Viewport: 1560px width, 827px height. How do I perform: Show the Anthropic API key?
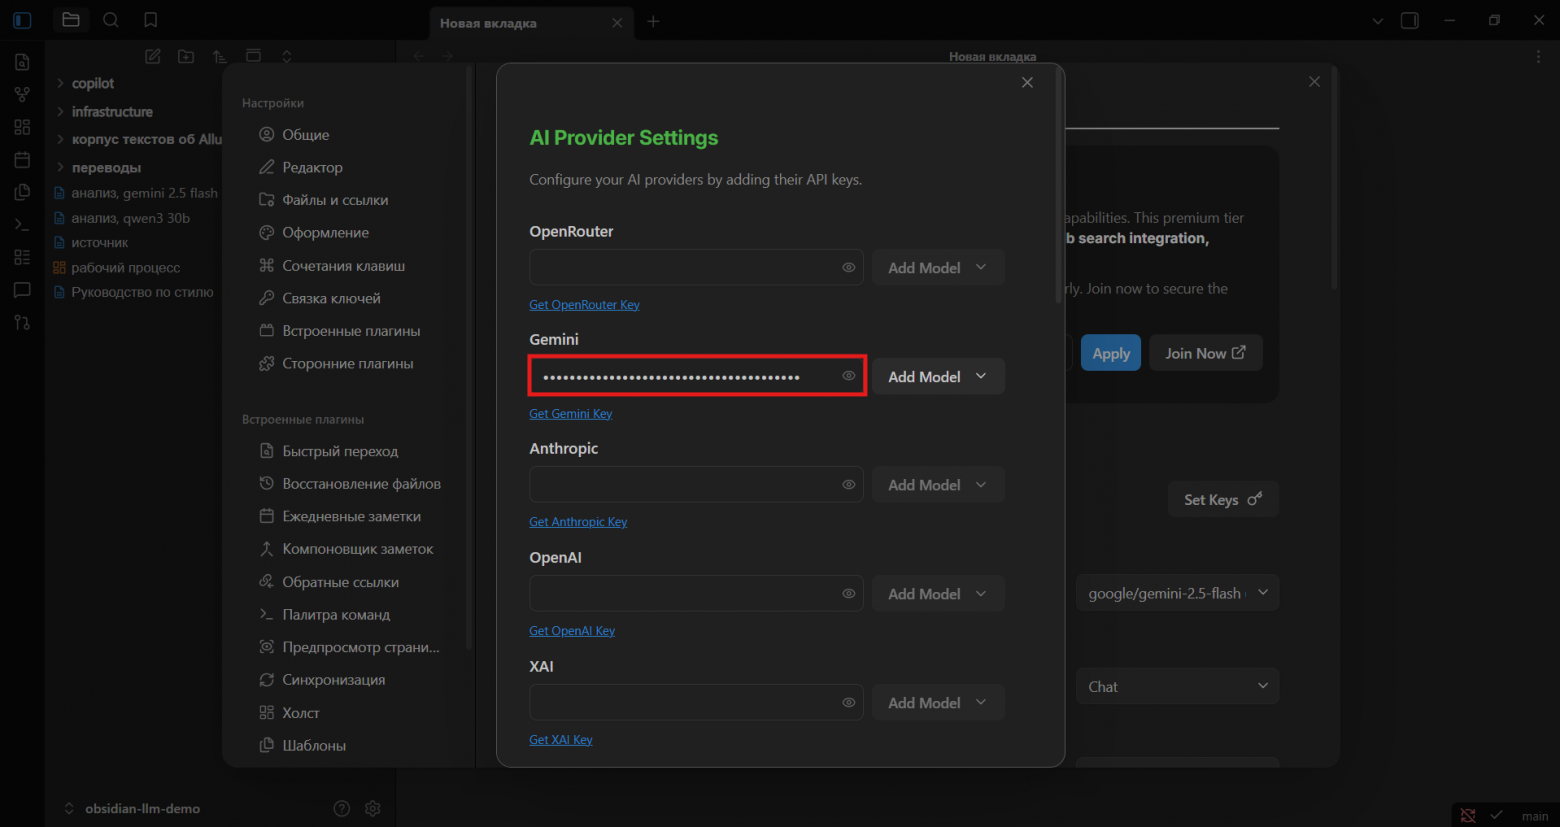point(848,485)
